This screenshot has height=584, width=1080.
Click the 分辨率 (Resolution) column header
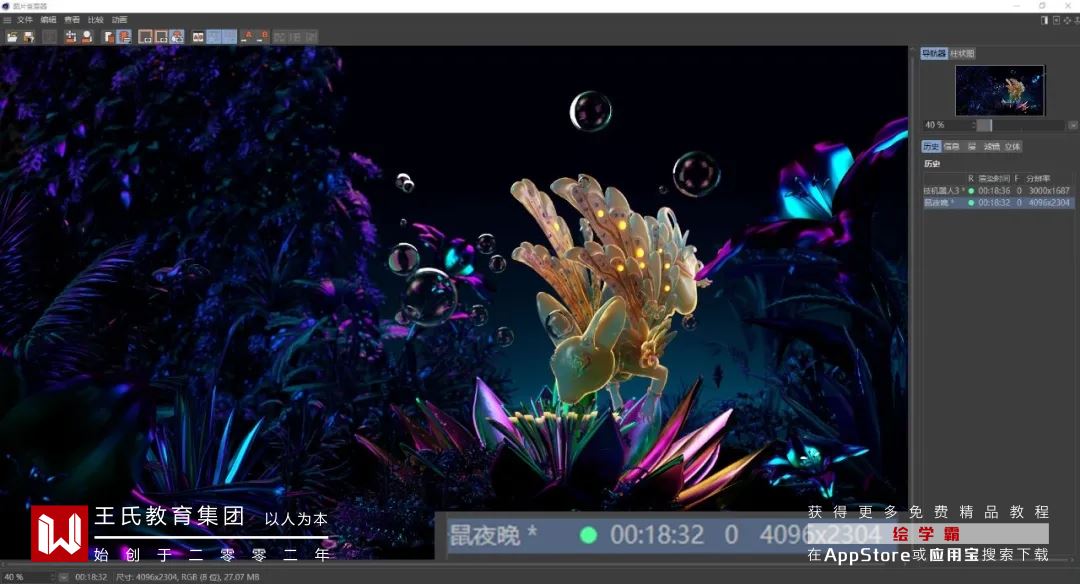(1037, 178)
